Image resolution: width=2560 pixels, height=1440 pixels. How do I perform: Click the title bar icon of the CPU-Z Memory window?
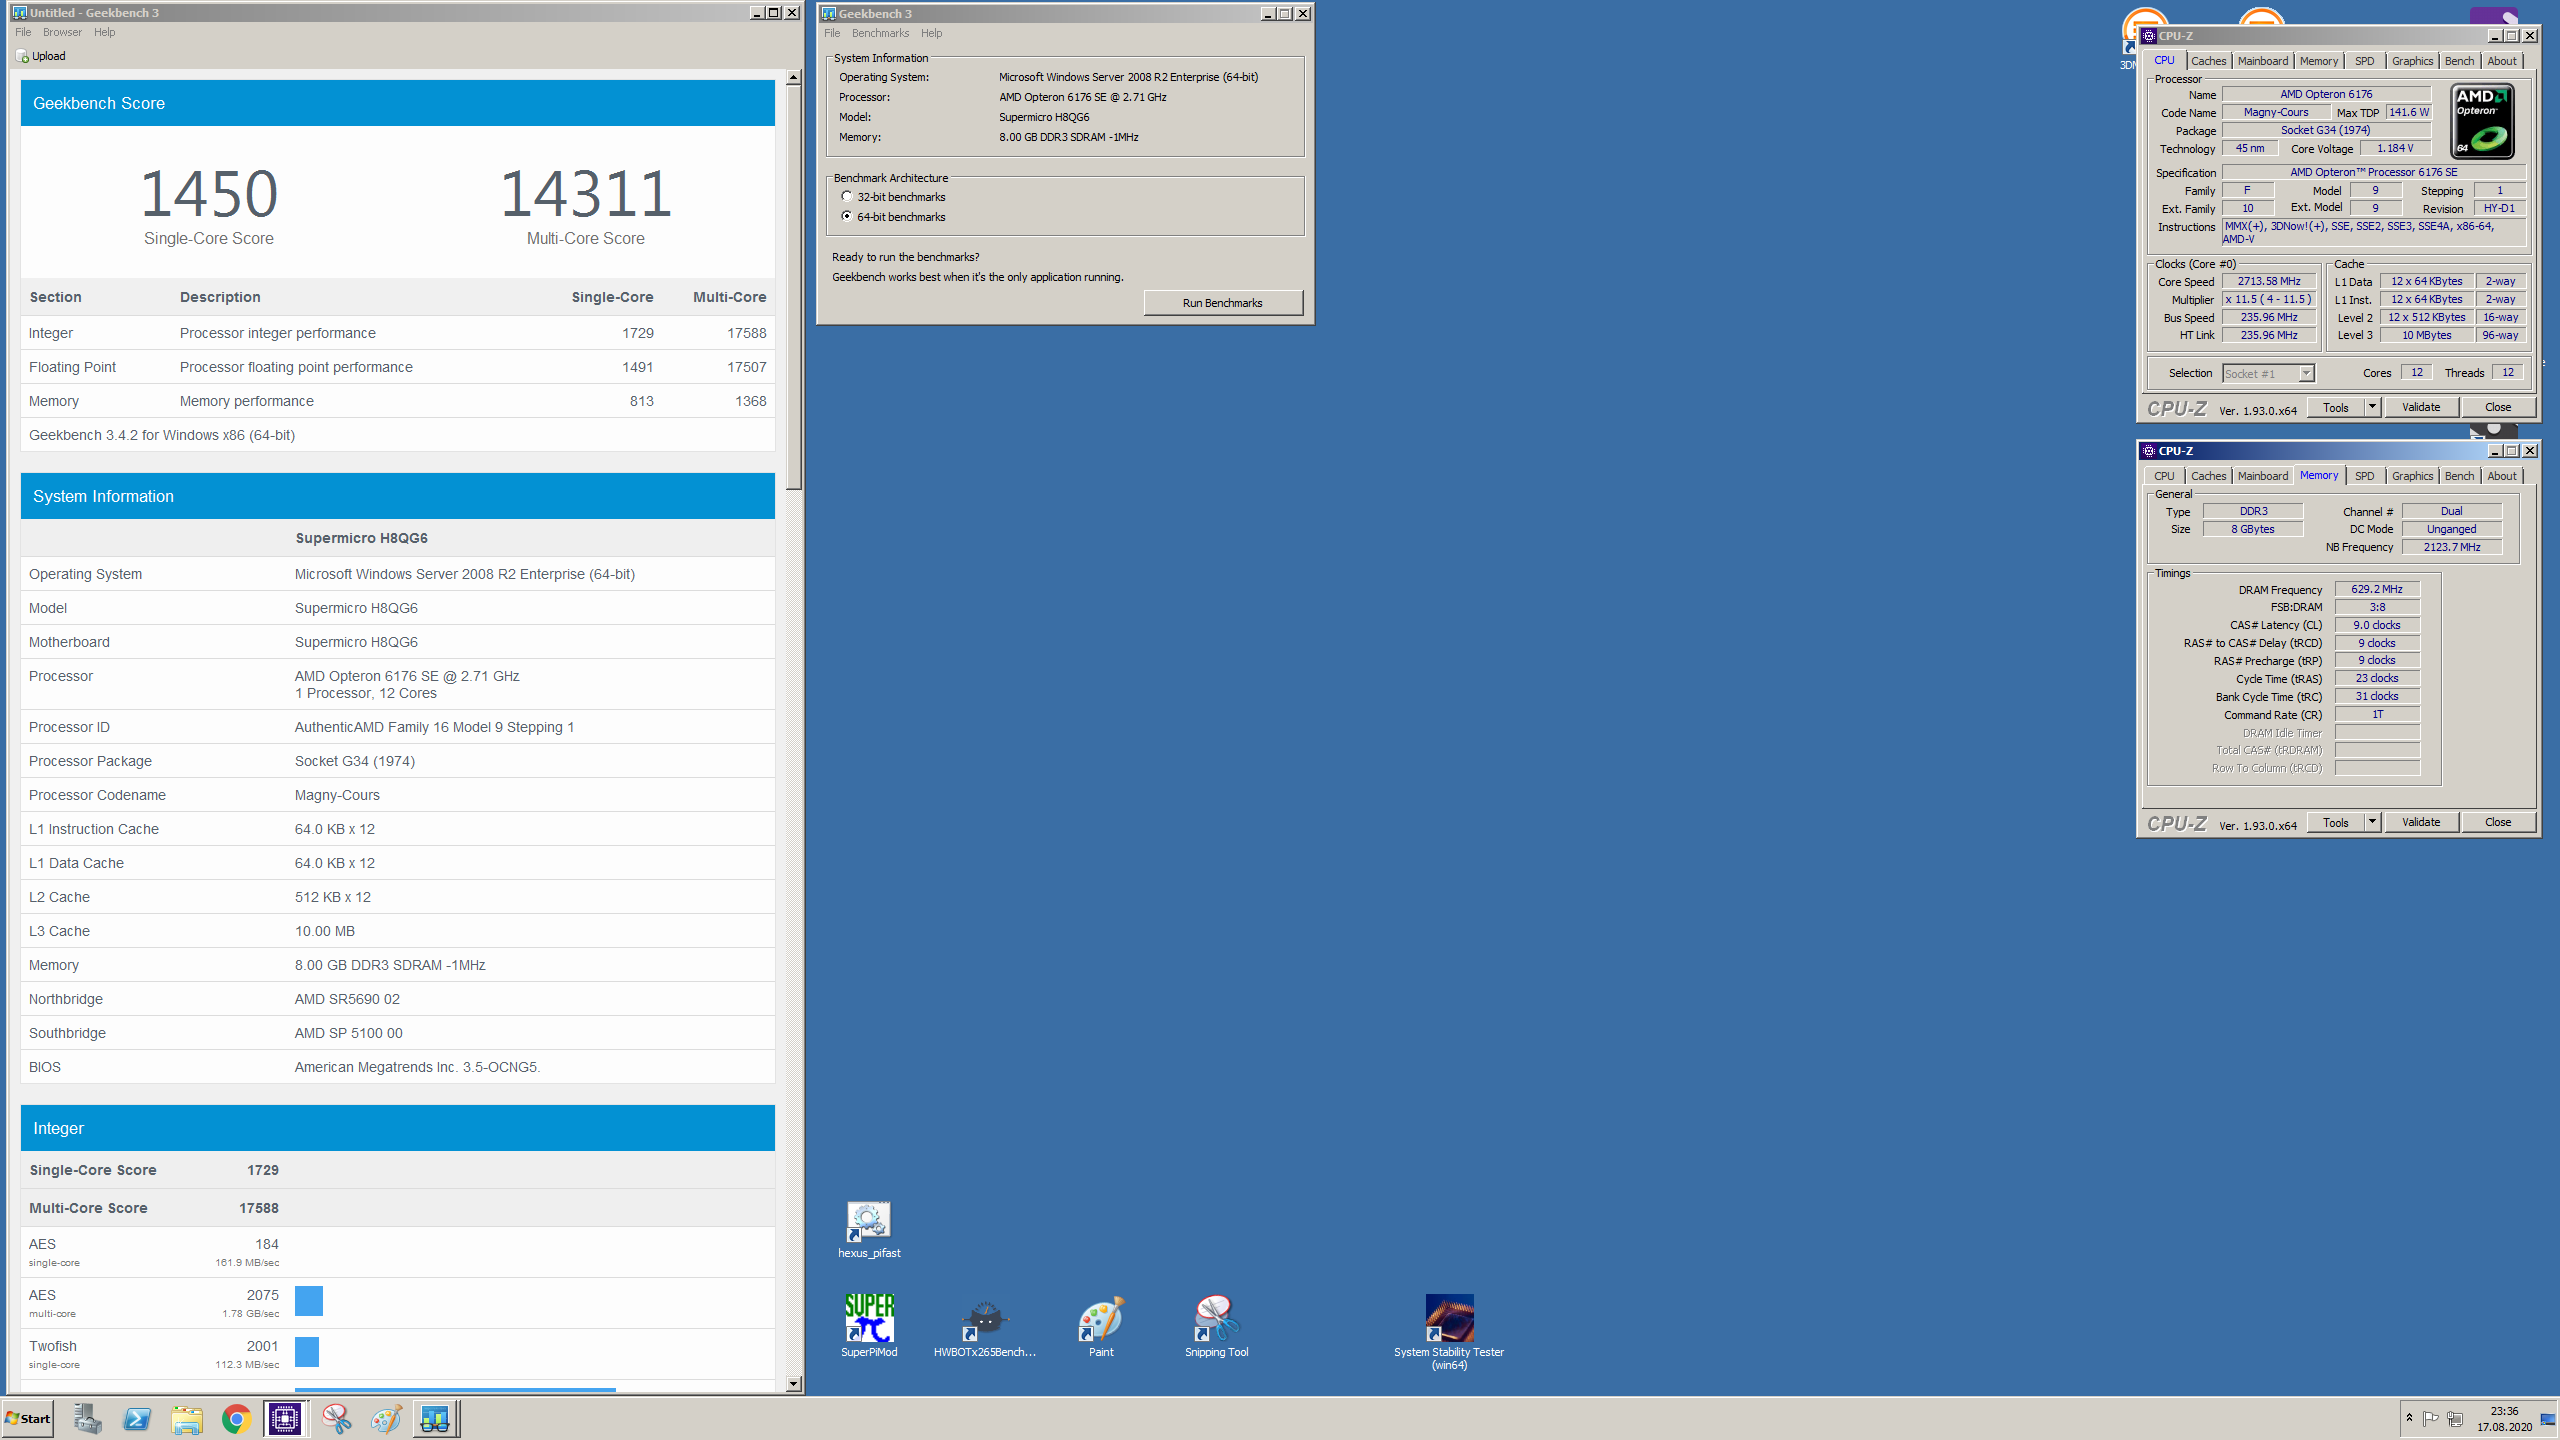2149,451
